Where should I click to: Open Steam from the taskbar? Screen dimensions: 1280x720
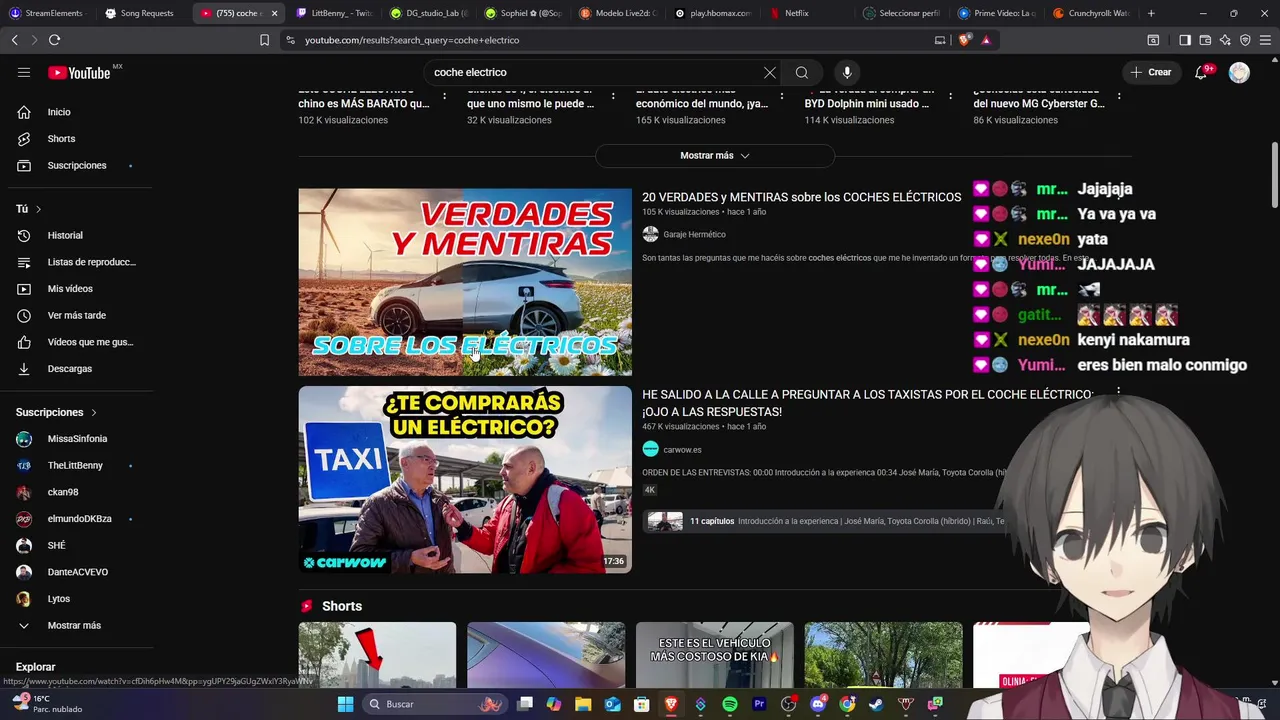(x=876, y=704)
